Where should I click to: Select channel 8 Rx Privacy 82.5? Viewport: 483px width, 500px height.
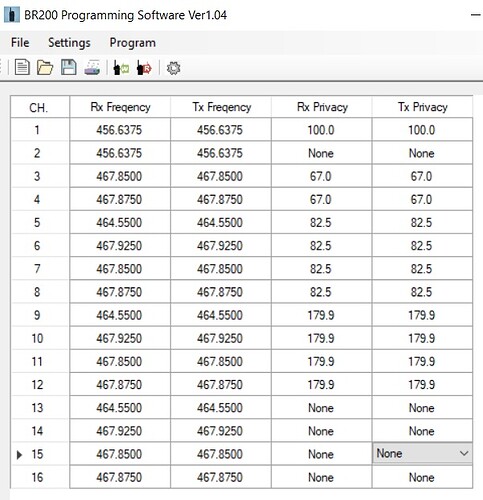(322, 292)
